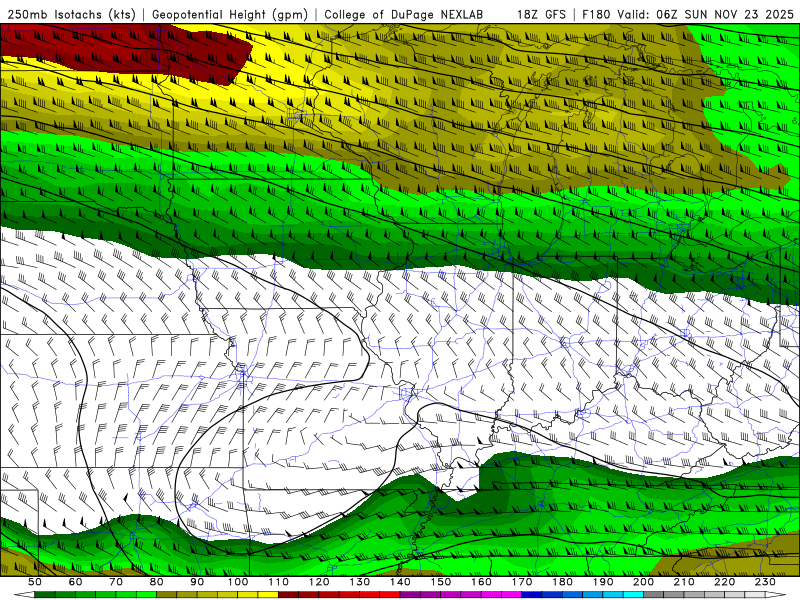The height and width of the screenshot is (600, 800).
Task: Click the "College of DuPage NEXLAB" text
Action: 404,15
